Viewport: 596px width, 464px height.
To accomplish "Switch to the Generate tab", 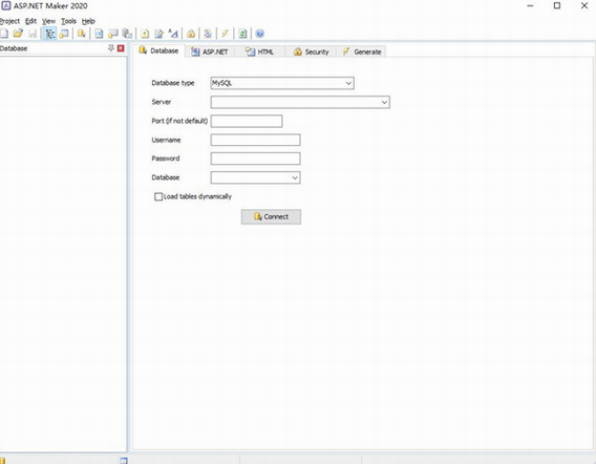I will [x=362, y=51].
